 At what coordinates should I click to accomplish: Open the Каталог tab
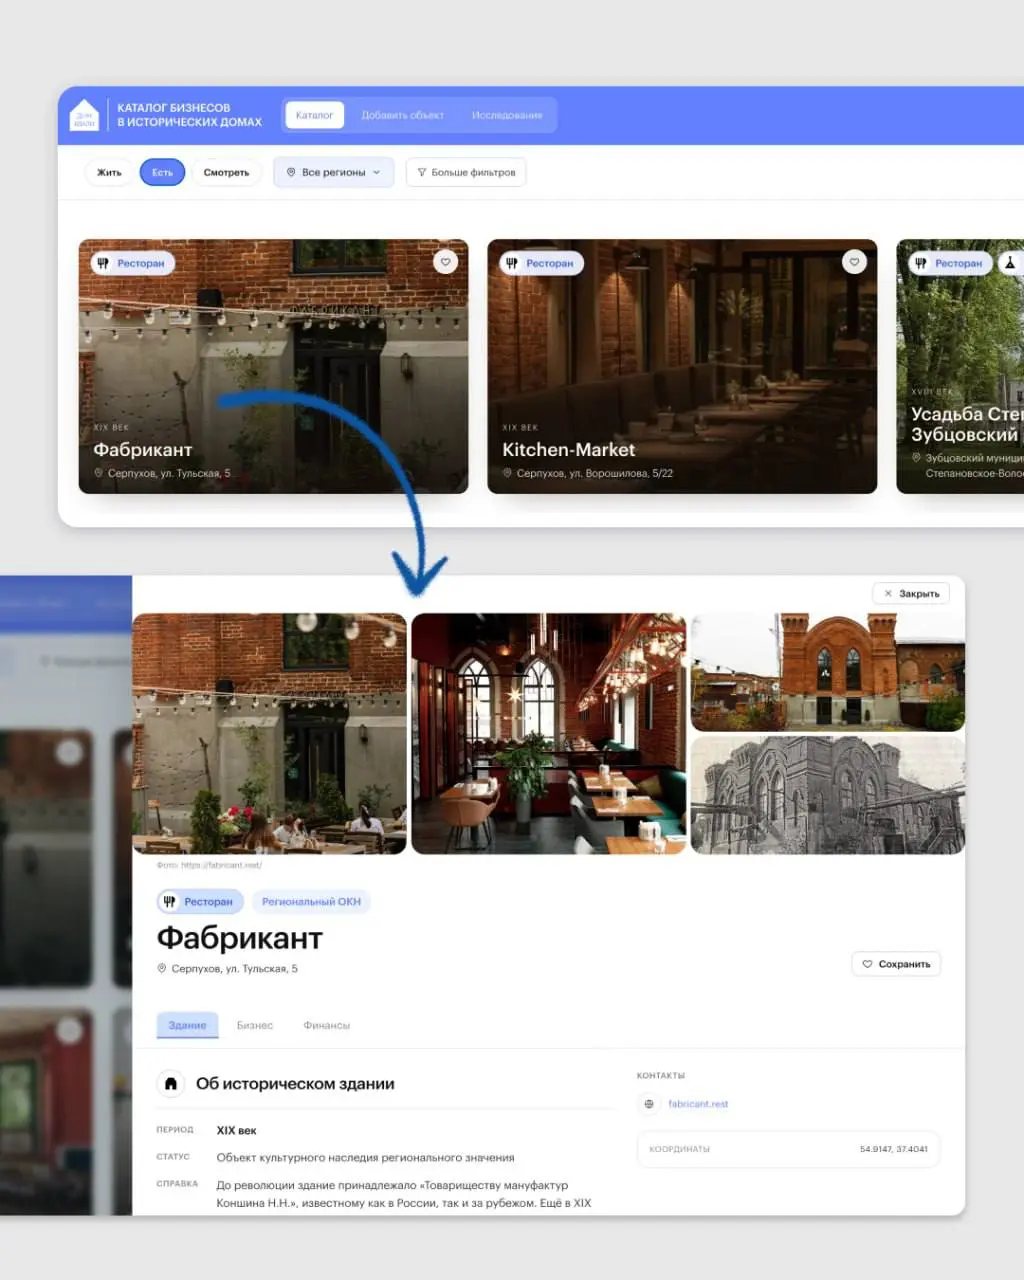314,115
